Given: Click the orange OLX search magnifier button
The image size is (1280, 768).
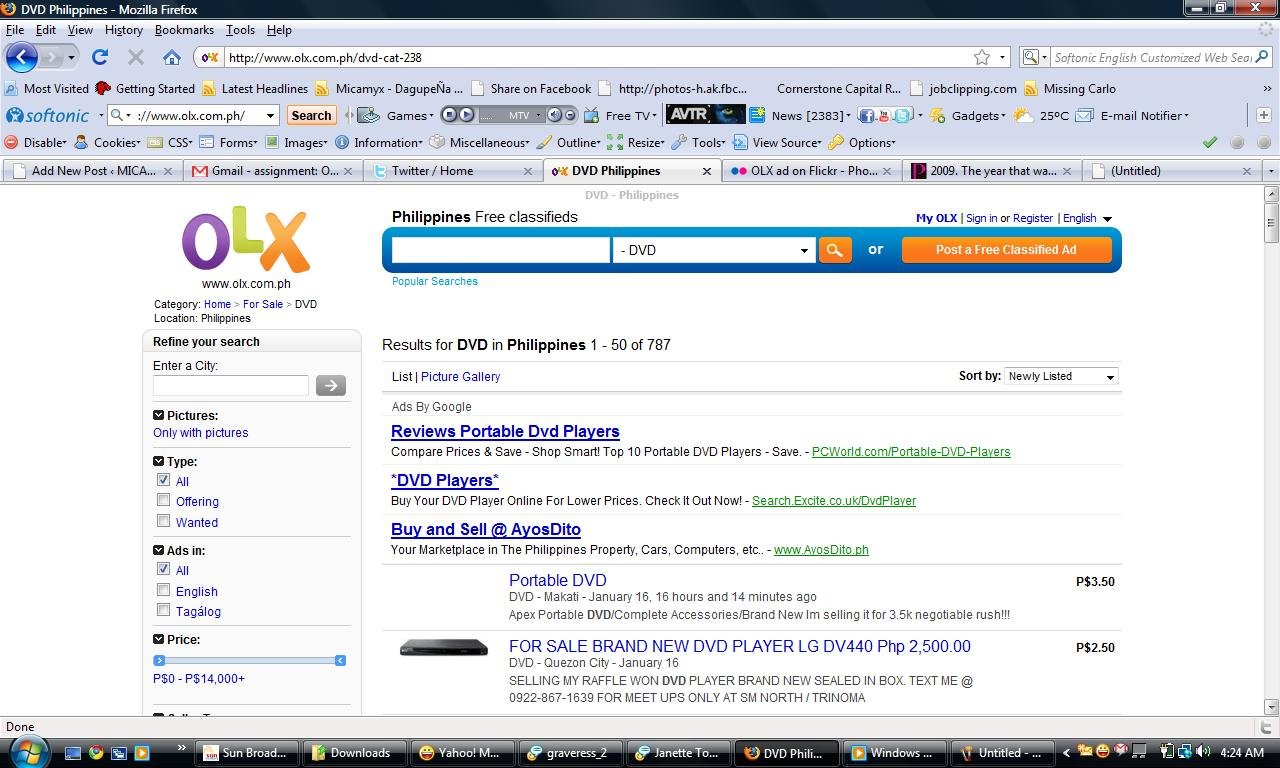Looking at the screenshot, I should point(835,250).
